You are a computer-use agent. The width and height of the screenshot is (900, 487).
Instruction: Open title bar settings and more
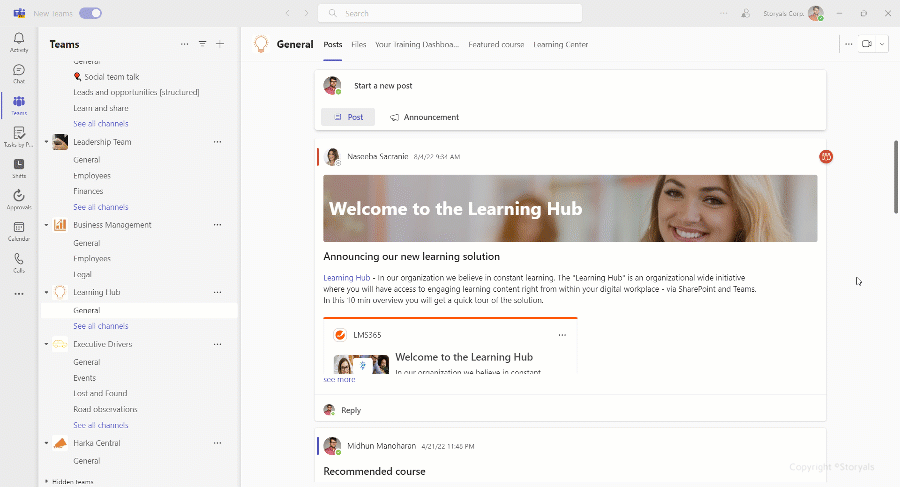coord(723,13)
